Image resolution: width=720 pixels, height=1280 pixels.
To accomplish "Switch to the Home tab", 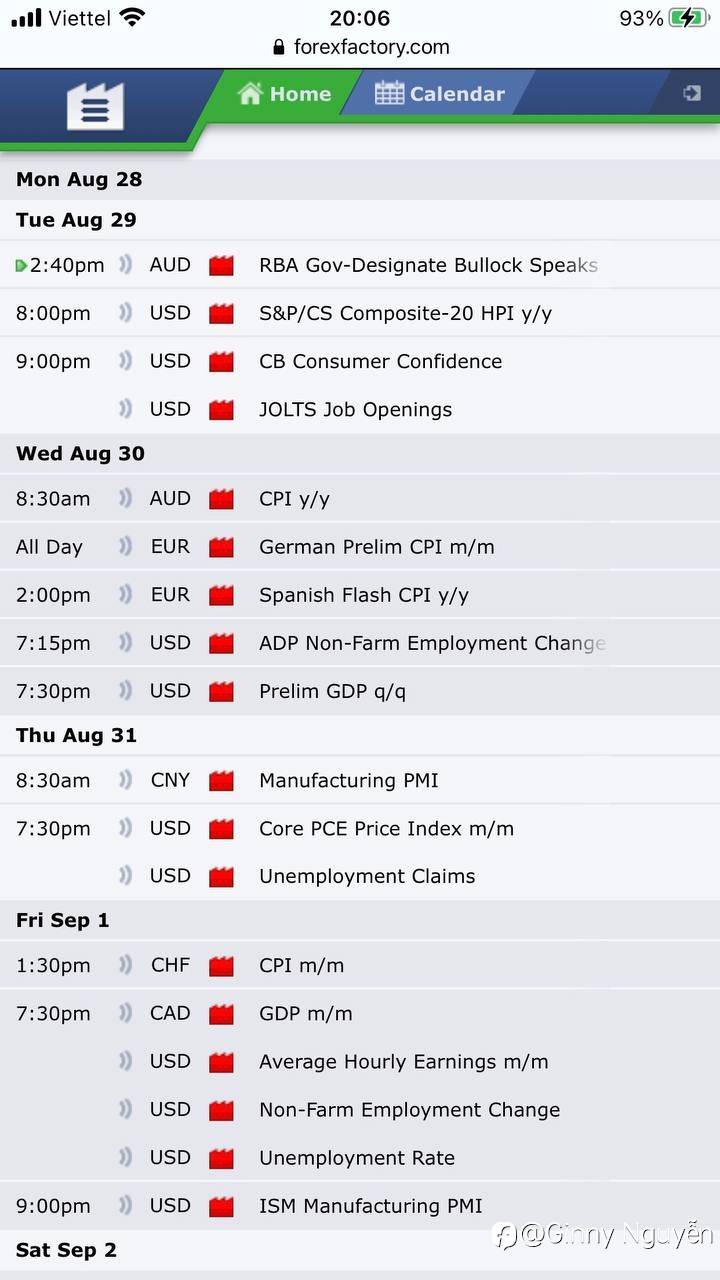I will pos(285,94).
